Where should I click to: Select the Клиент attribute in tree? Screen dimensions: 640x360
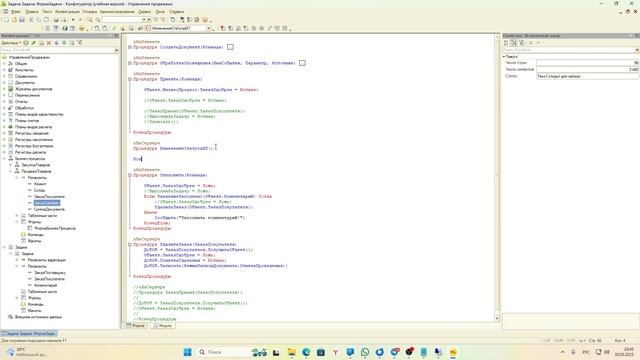tap(40, 184)
